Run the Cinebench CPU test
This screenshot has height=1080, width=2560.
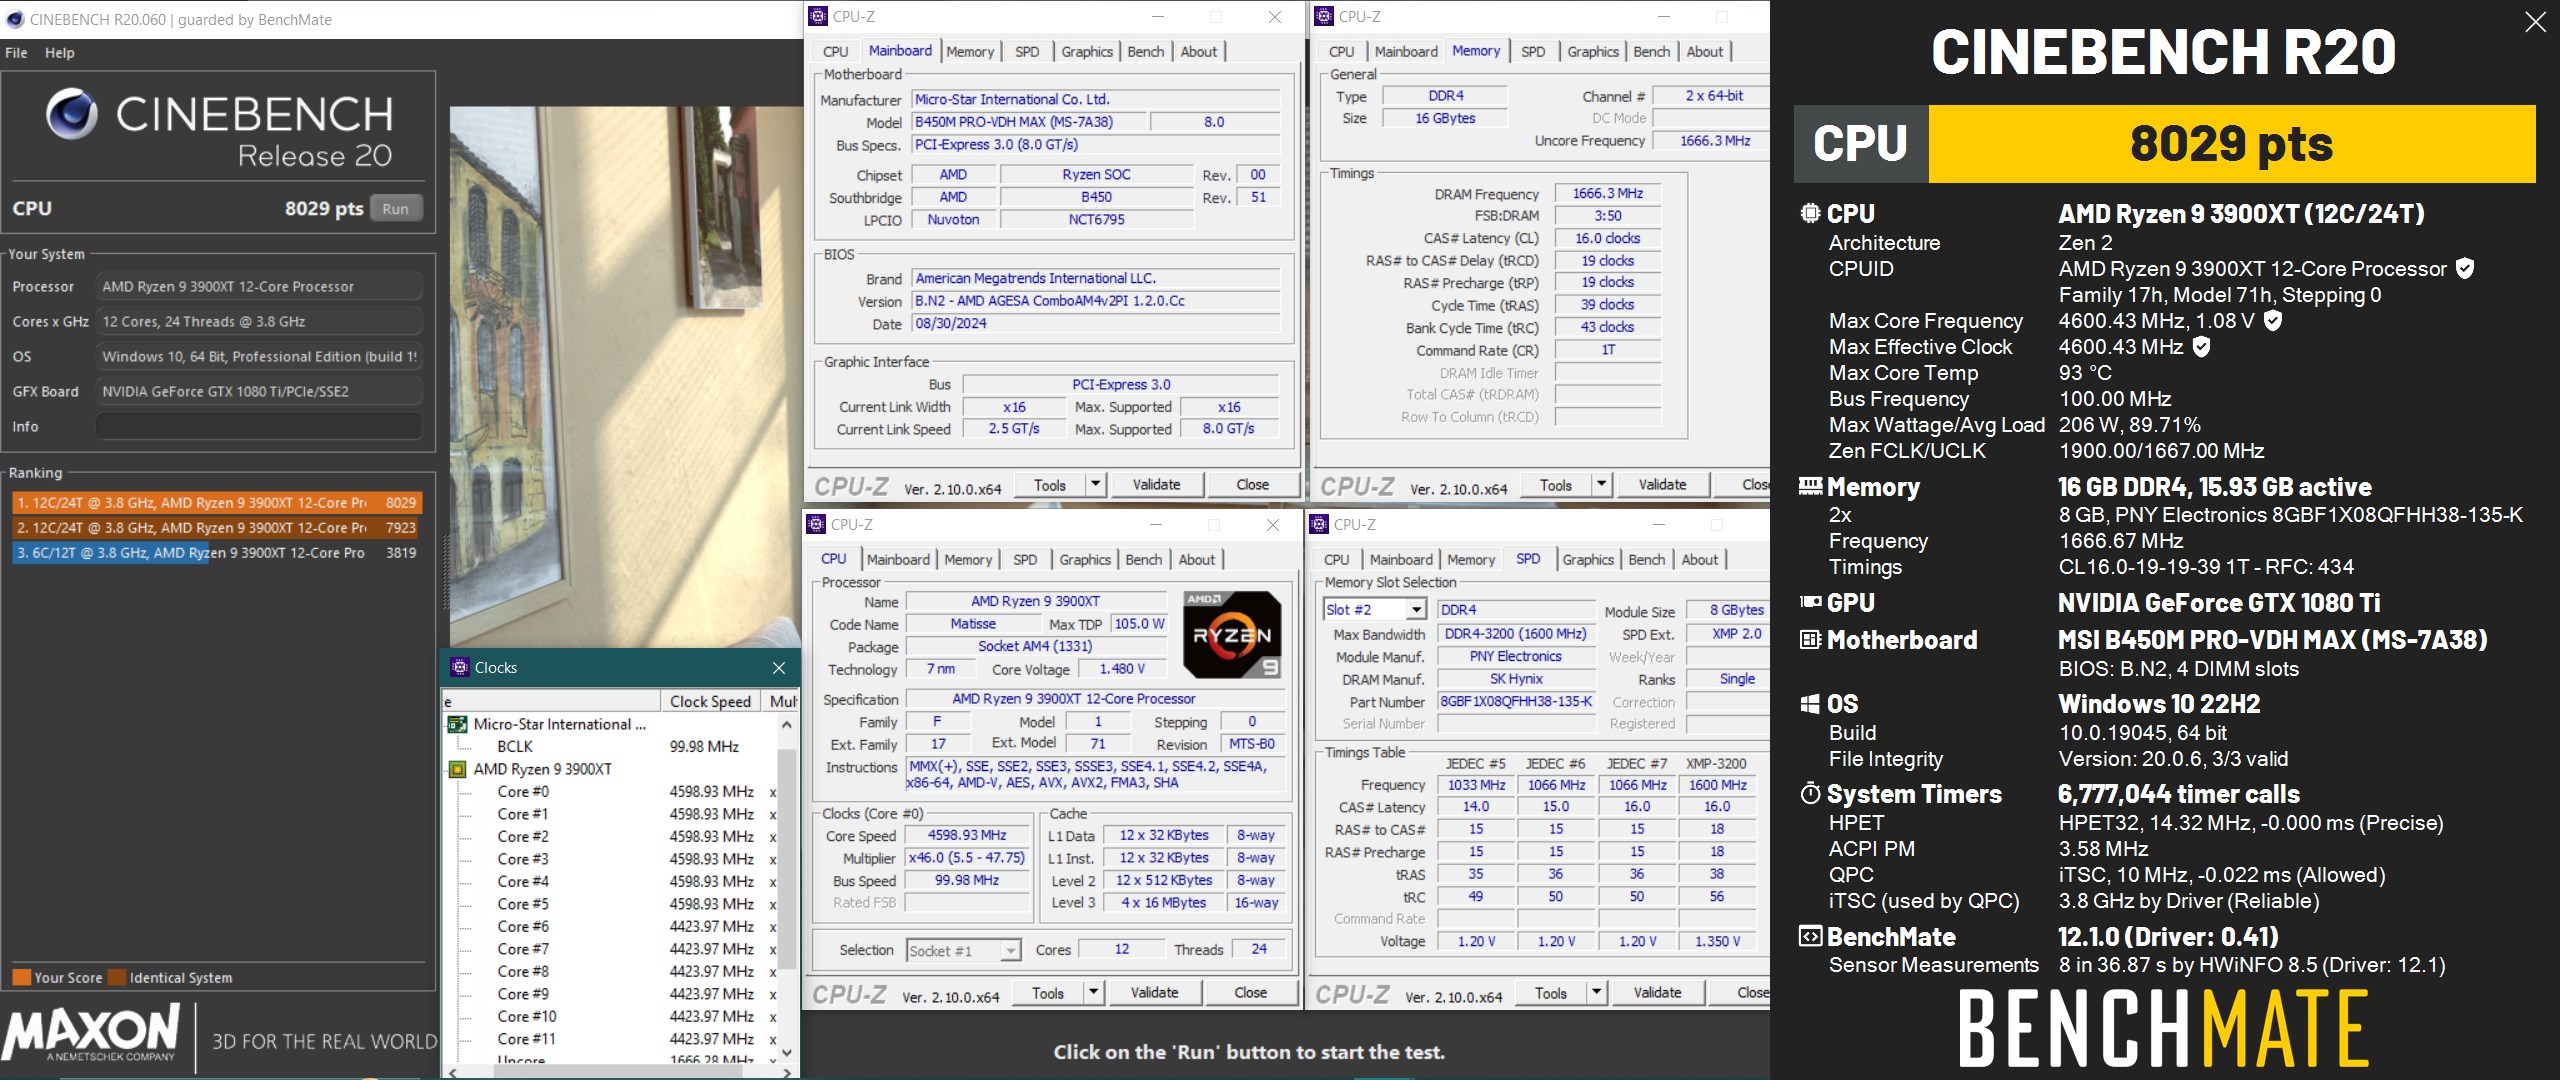pos(396,209)
